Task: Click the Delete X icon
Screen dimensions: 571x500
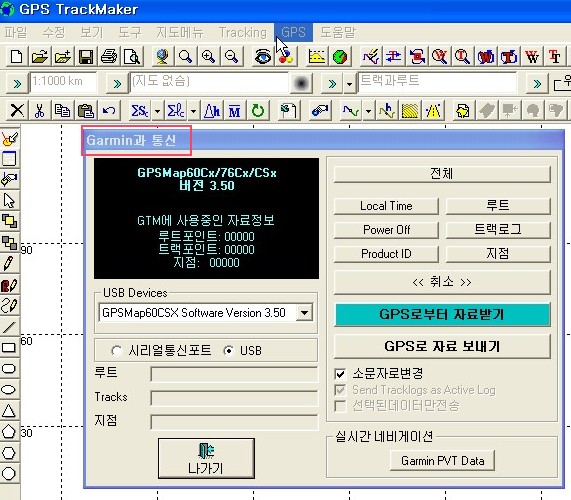Action: coord(17,110)
